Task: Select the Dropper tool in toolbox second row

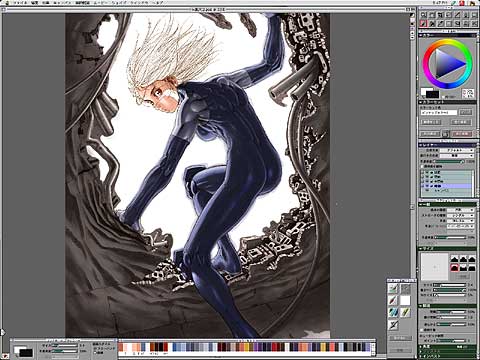Action: tap(441, 23)
